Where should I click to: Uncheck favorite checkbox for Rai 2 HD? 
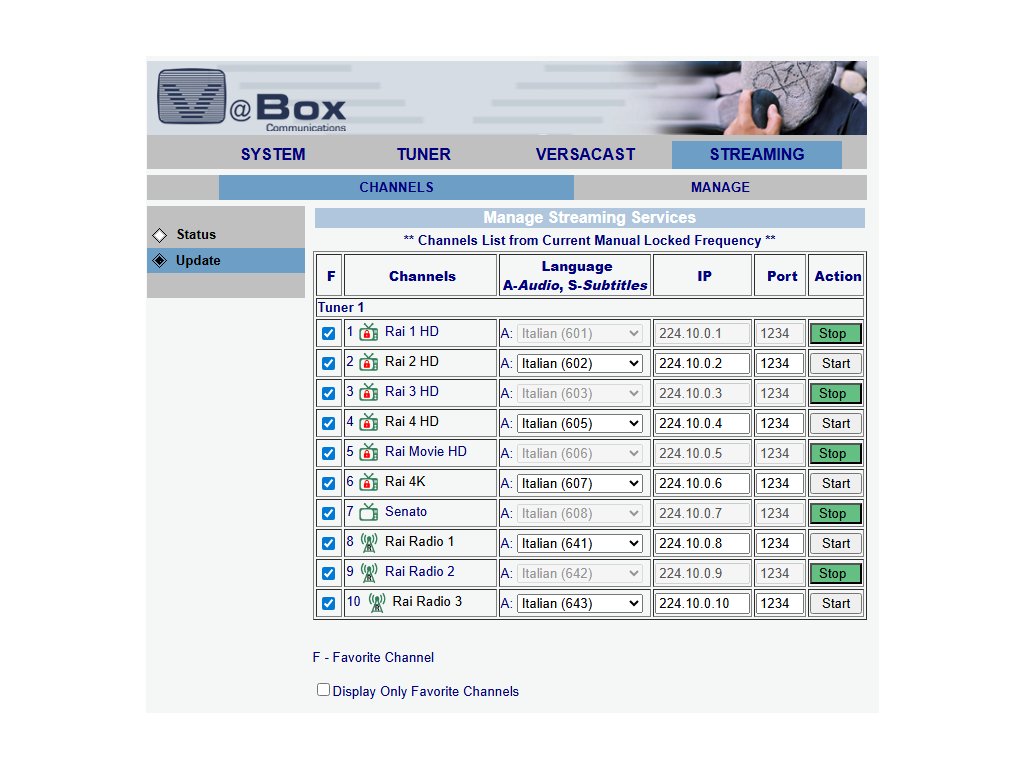328,364
